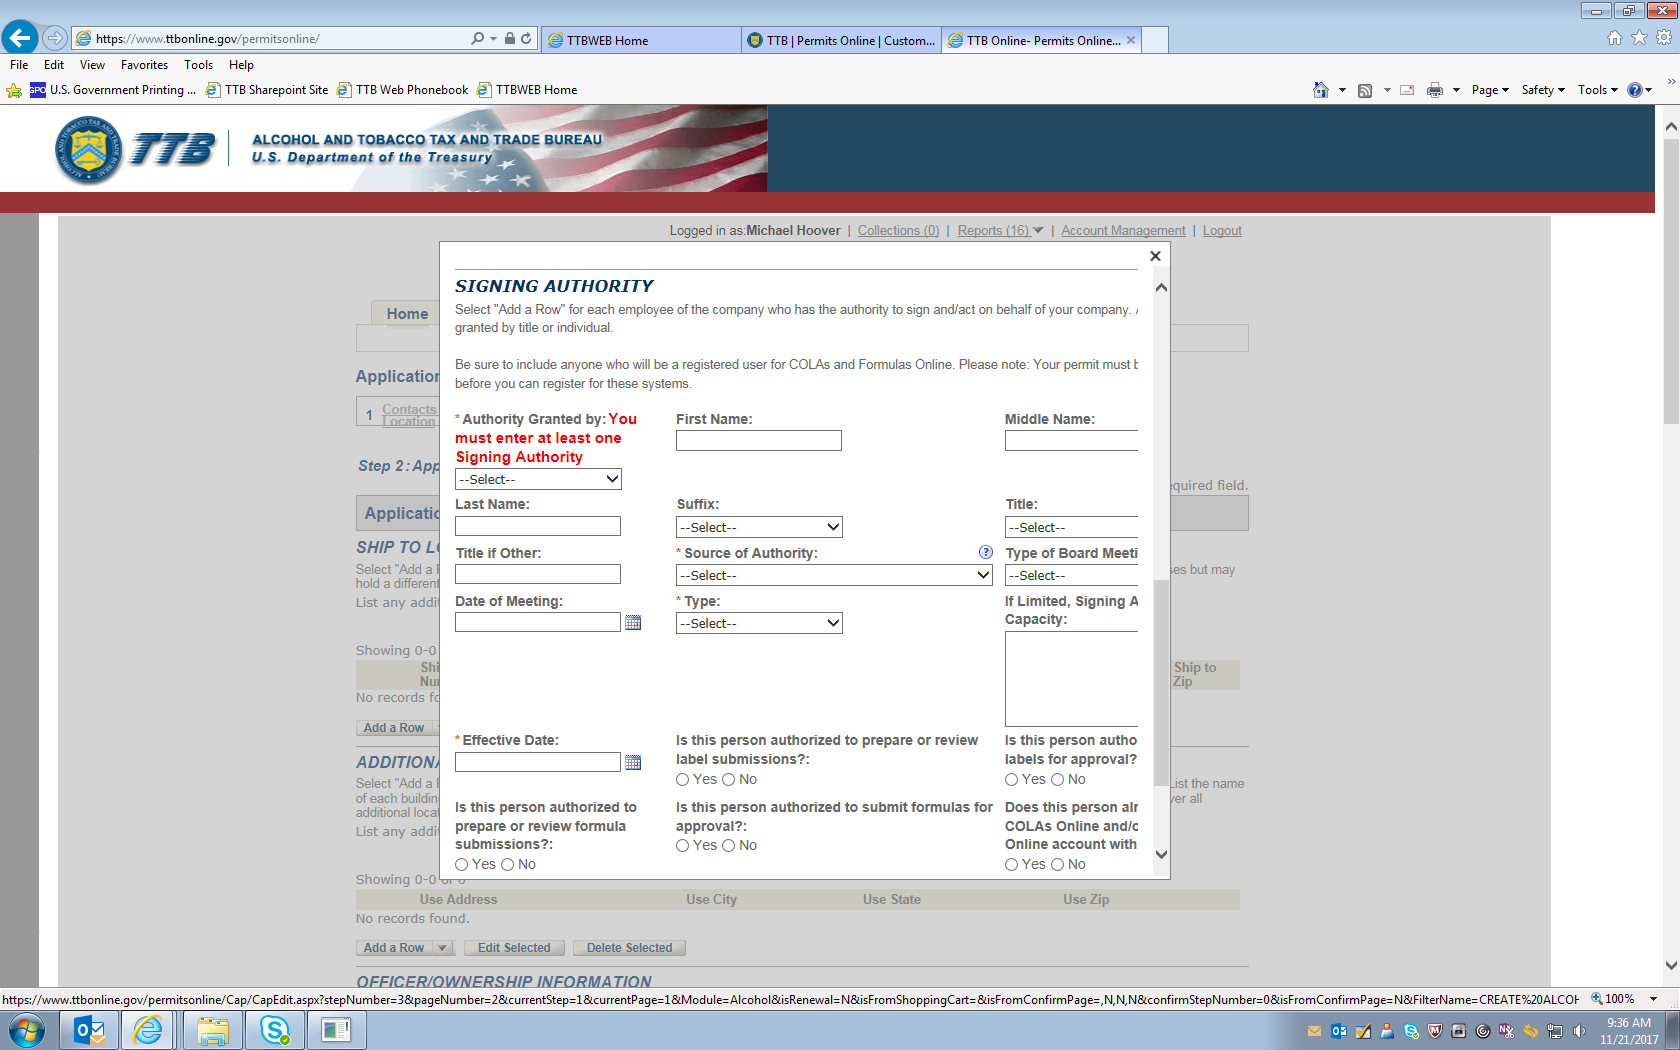Close the Signing Authority dialog
The width and height of the screenshot is (1680, 1050).
pos(1155,256)
